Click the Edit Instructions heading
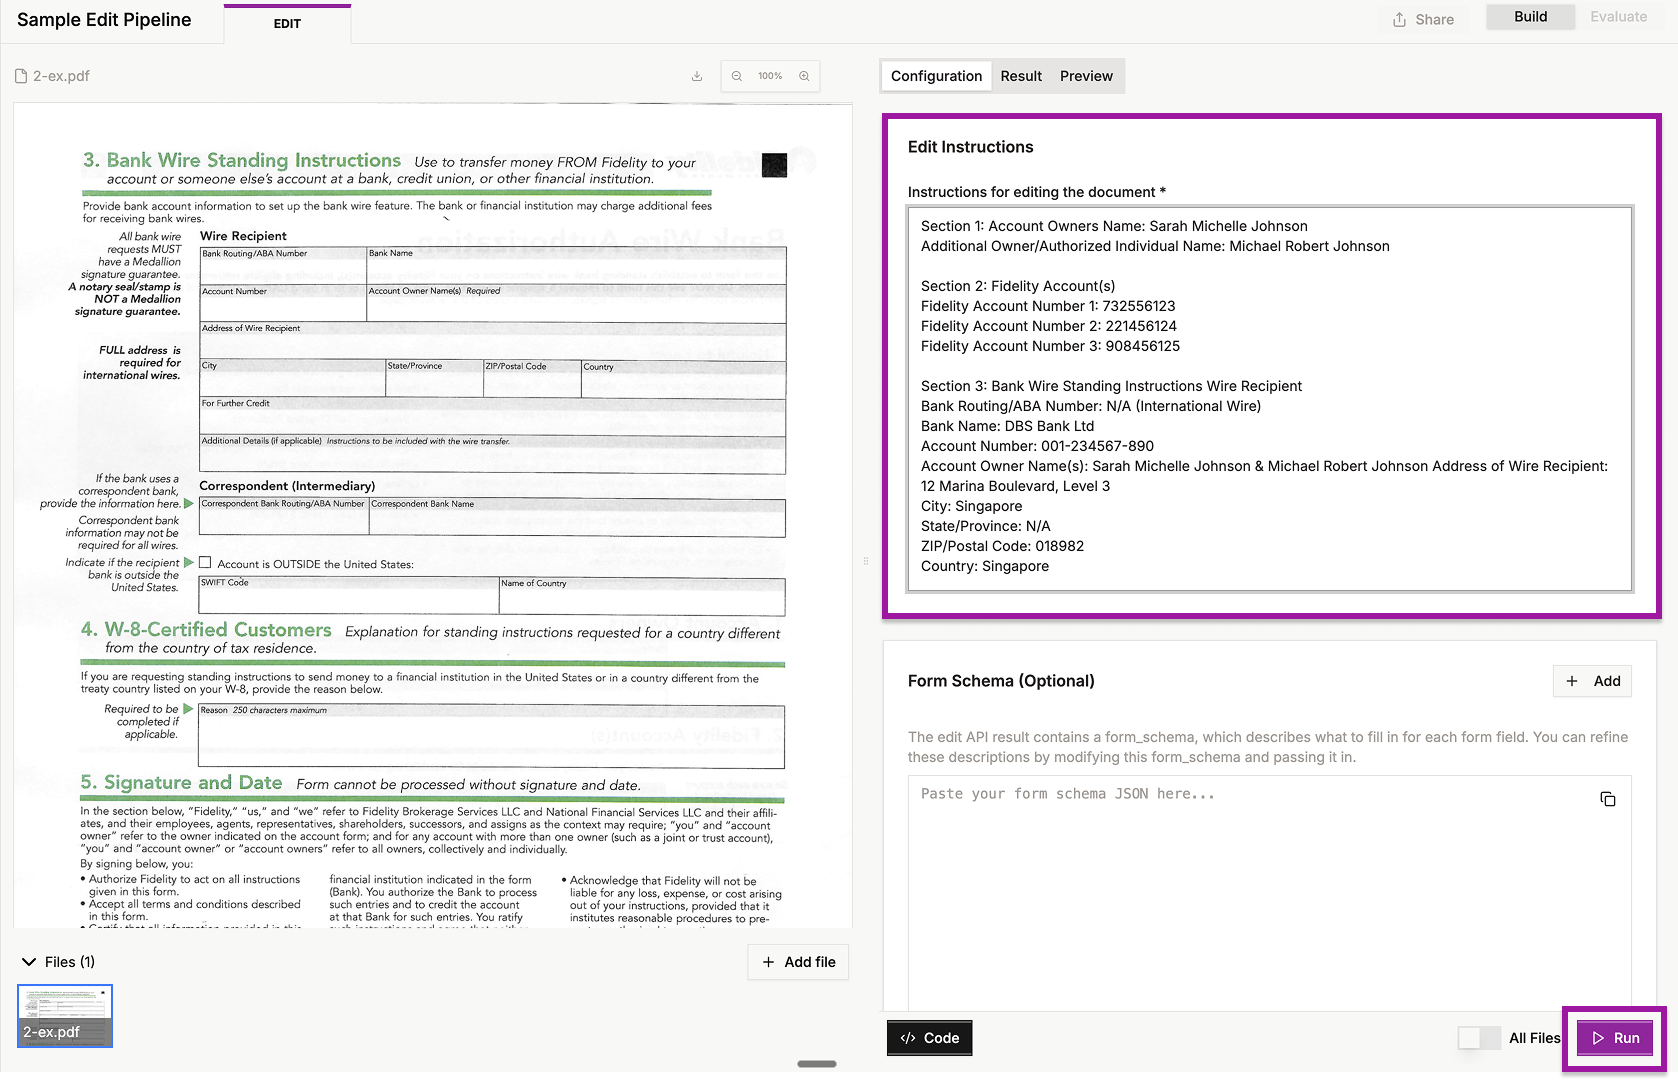This screenshot has height=1080, width=1678. coord(970,147)
